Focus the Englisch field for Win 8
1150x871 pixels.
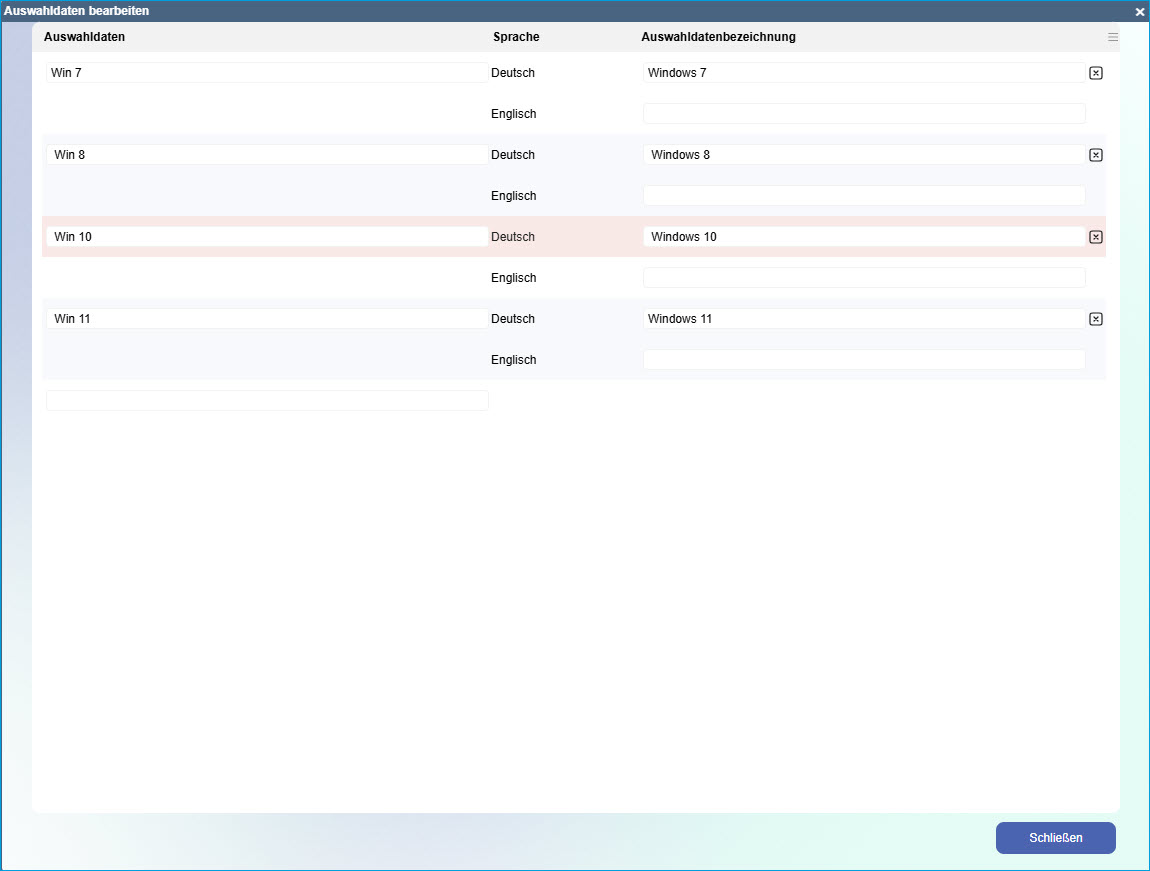(x=864, y=196)
